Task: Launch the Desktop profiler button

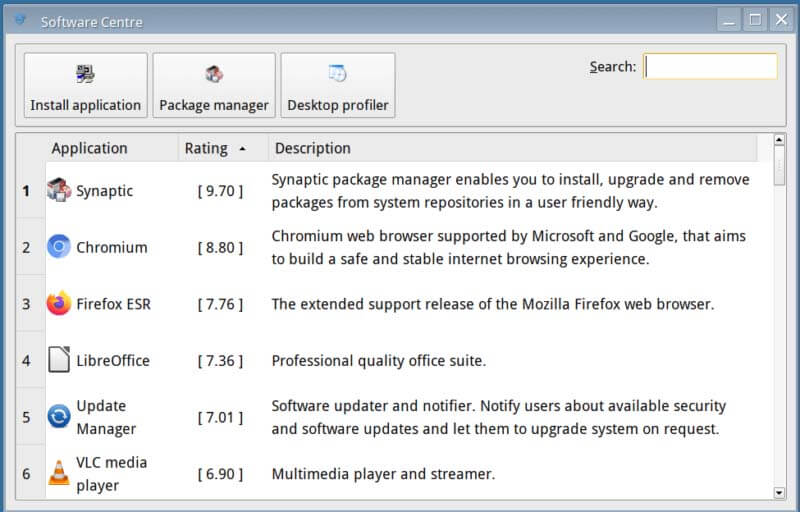Action: click(x=338, y=86)
